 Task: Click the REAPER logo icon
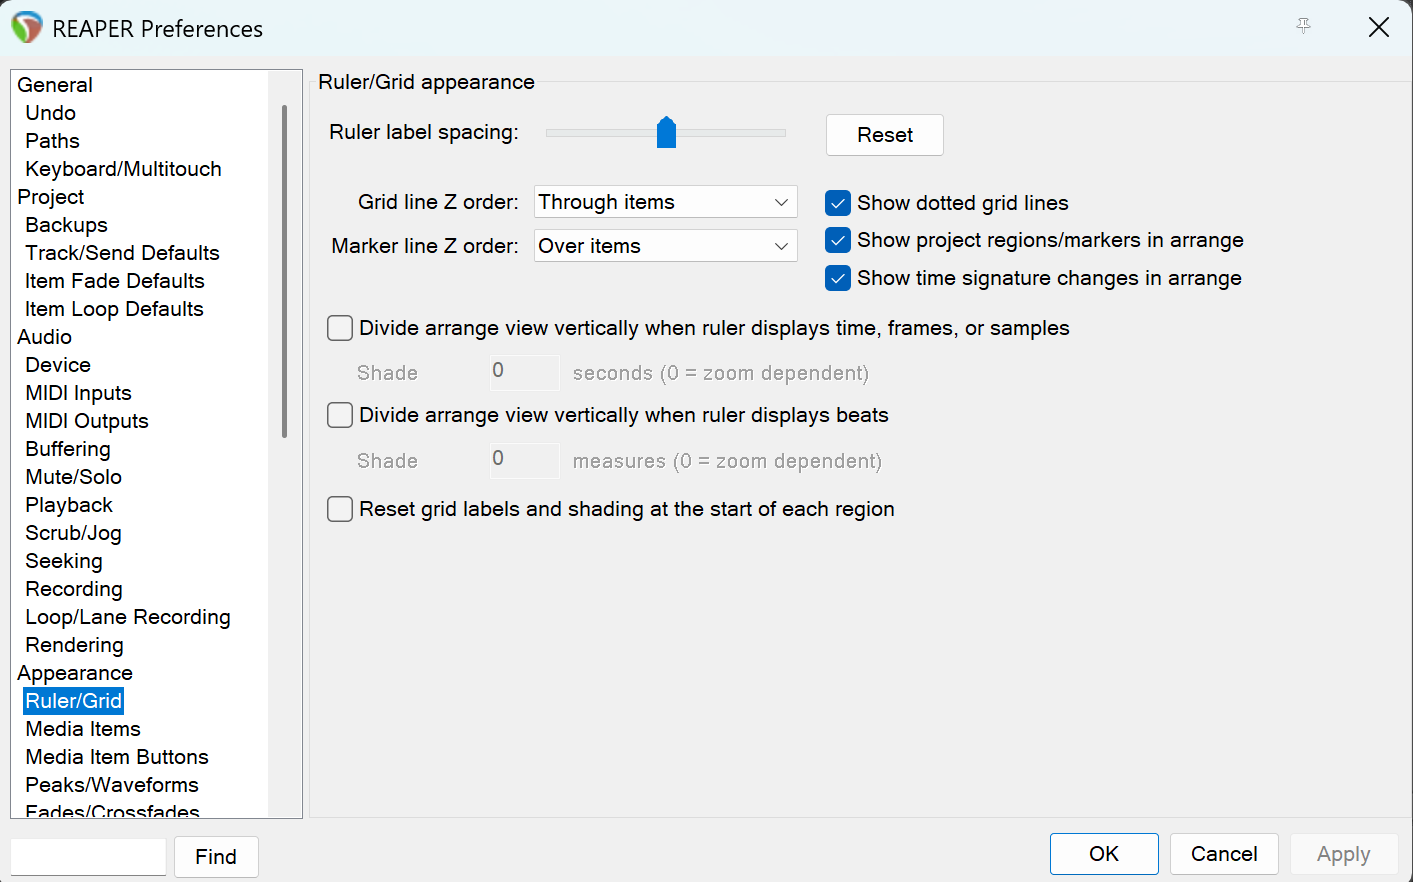(27, 27)
